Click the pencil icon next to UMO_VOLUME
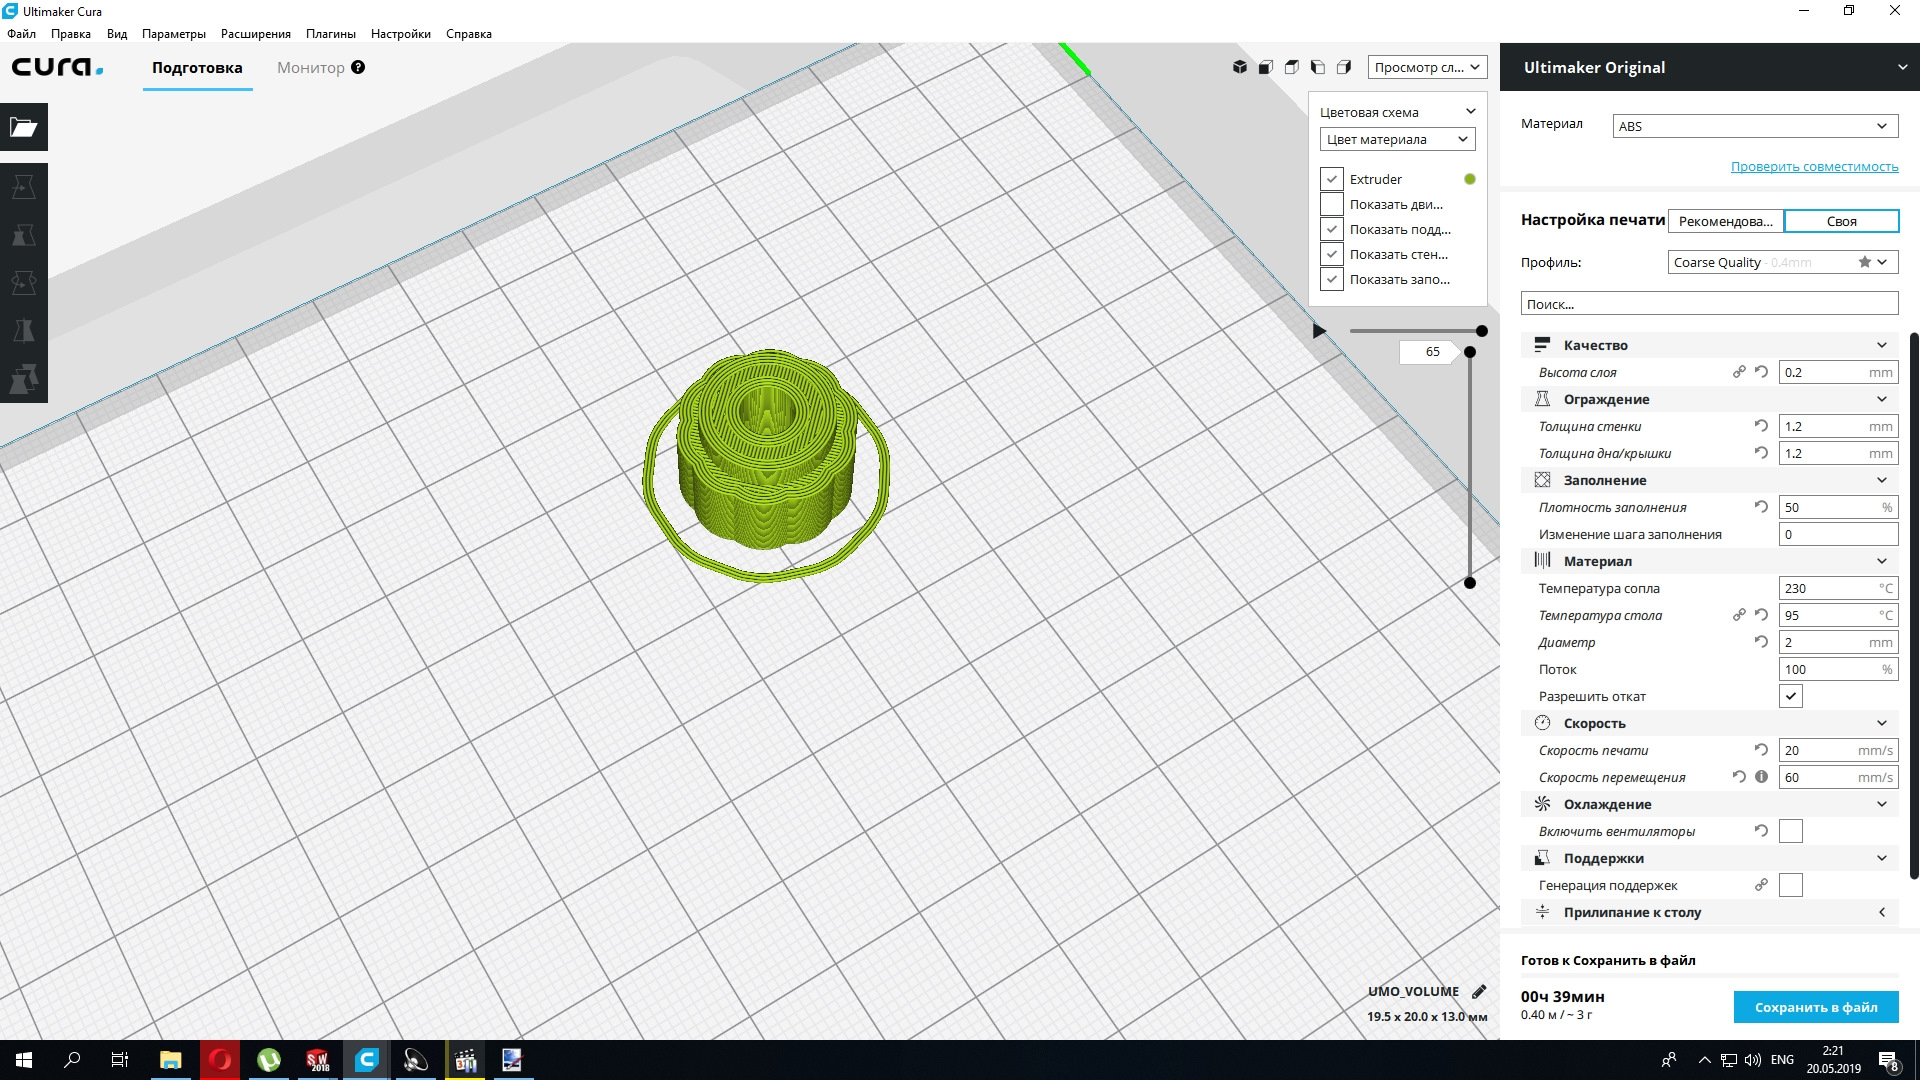The width and height of the screenshot is (1920, 1080). point(1479,992)
